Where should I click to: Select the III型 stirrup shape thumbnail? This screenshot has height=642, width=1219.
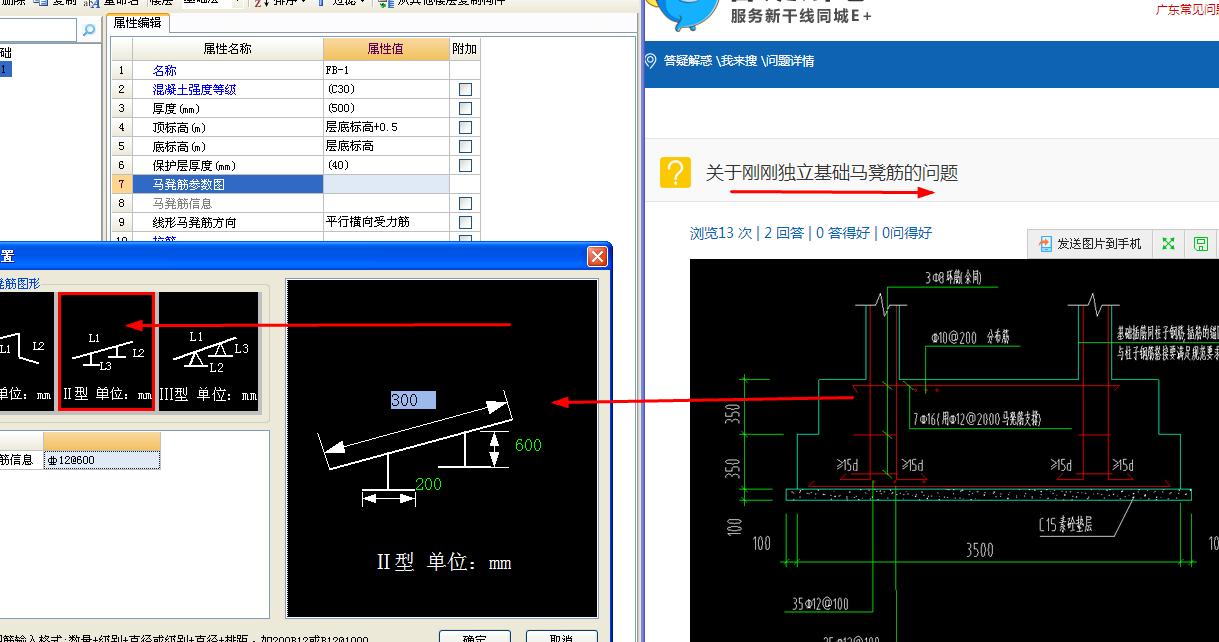click(x=209, y=352)
